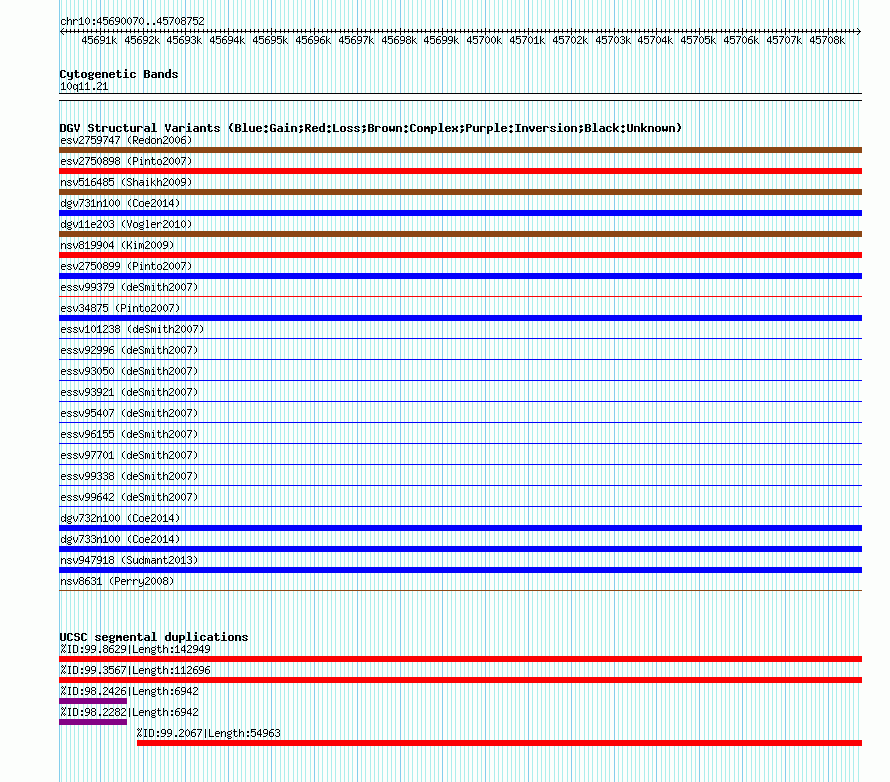Click the 45704k ruler position
This screenshot has height=782, width=890.
tap(655, 40)
